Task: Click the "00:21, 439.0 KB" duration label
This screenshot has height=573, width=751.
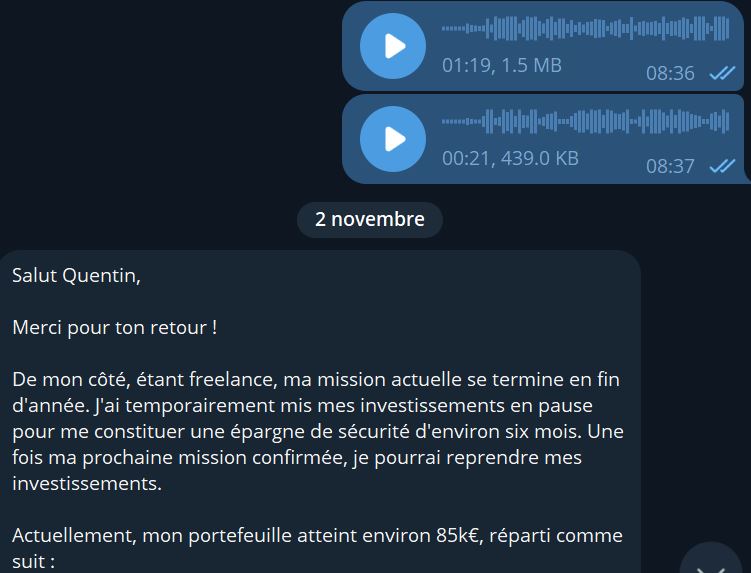Action: (x=510, y=158)
